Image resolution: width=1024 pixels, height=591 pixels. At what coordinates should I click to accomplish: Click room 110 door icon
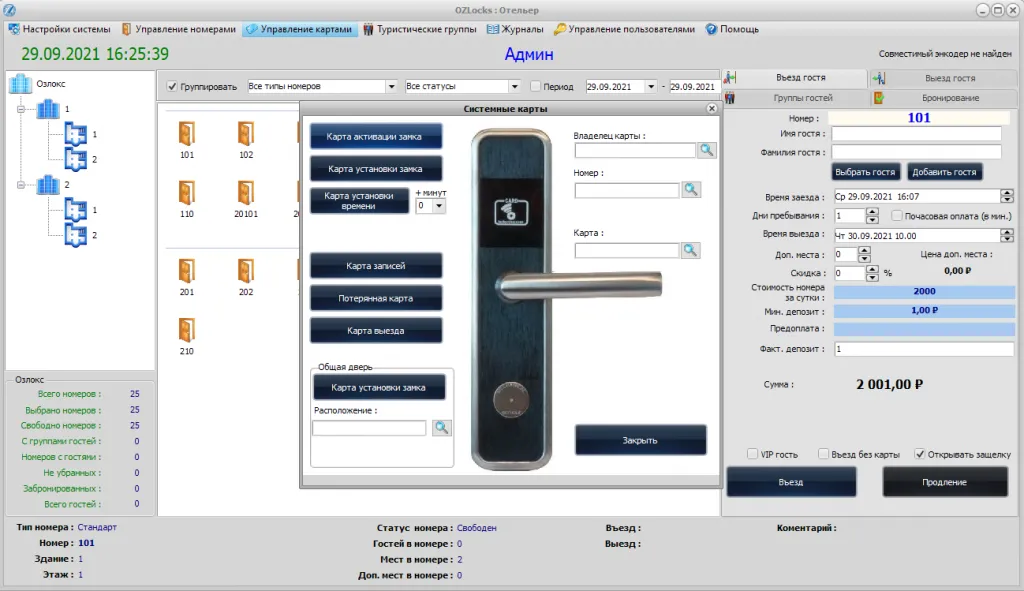pos(186,192)
